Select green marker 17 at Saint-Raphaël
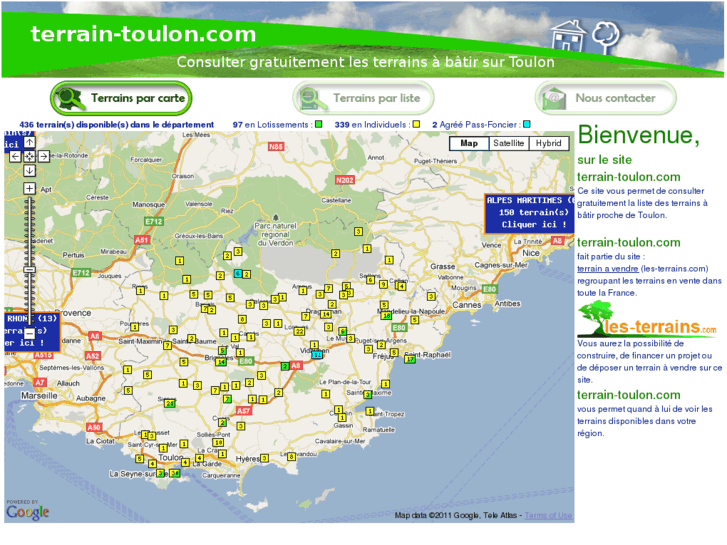This screenshot has width=727, height=545. pyautogui.click(x=410, y=359)
